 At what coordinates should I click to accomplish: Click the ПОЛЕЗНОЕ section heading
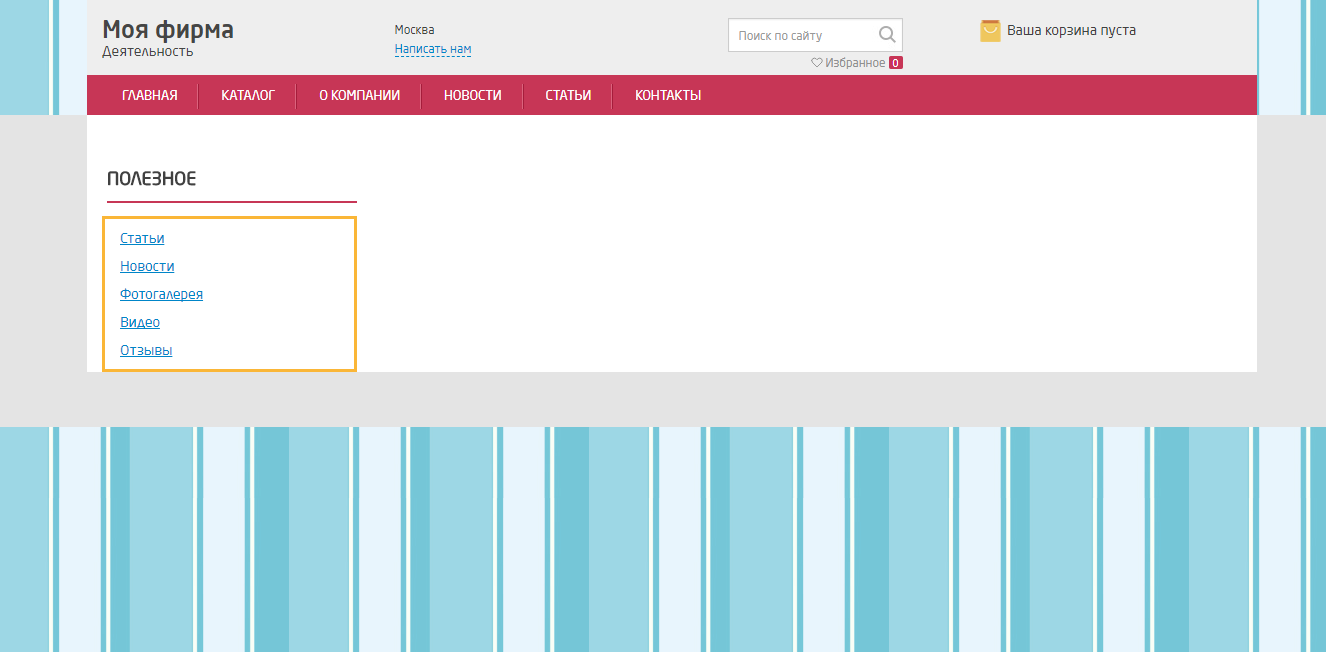coord(151,179)
